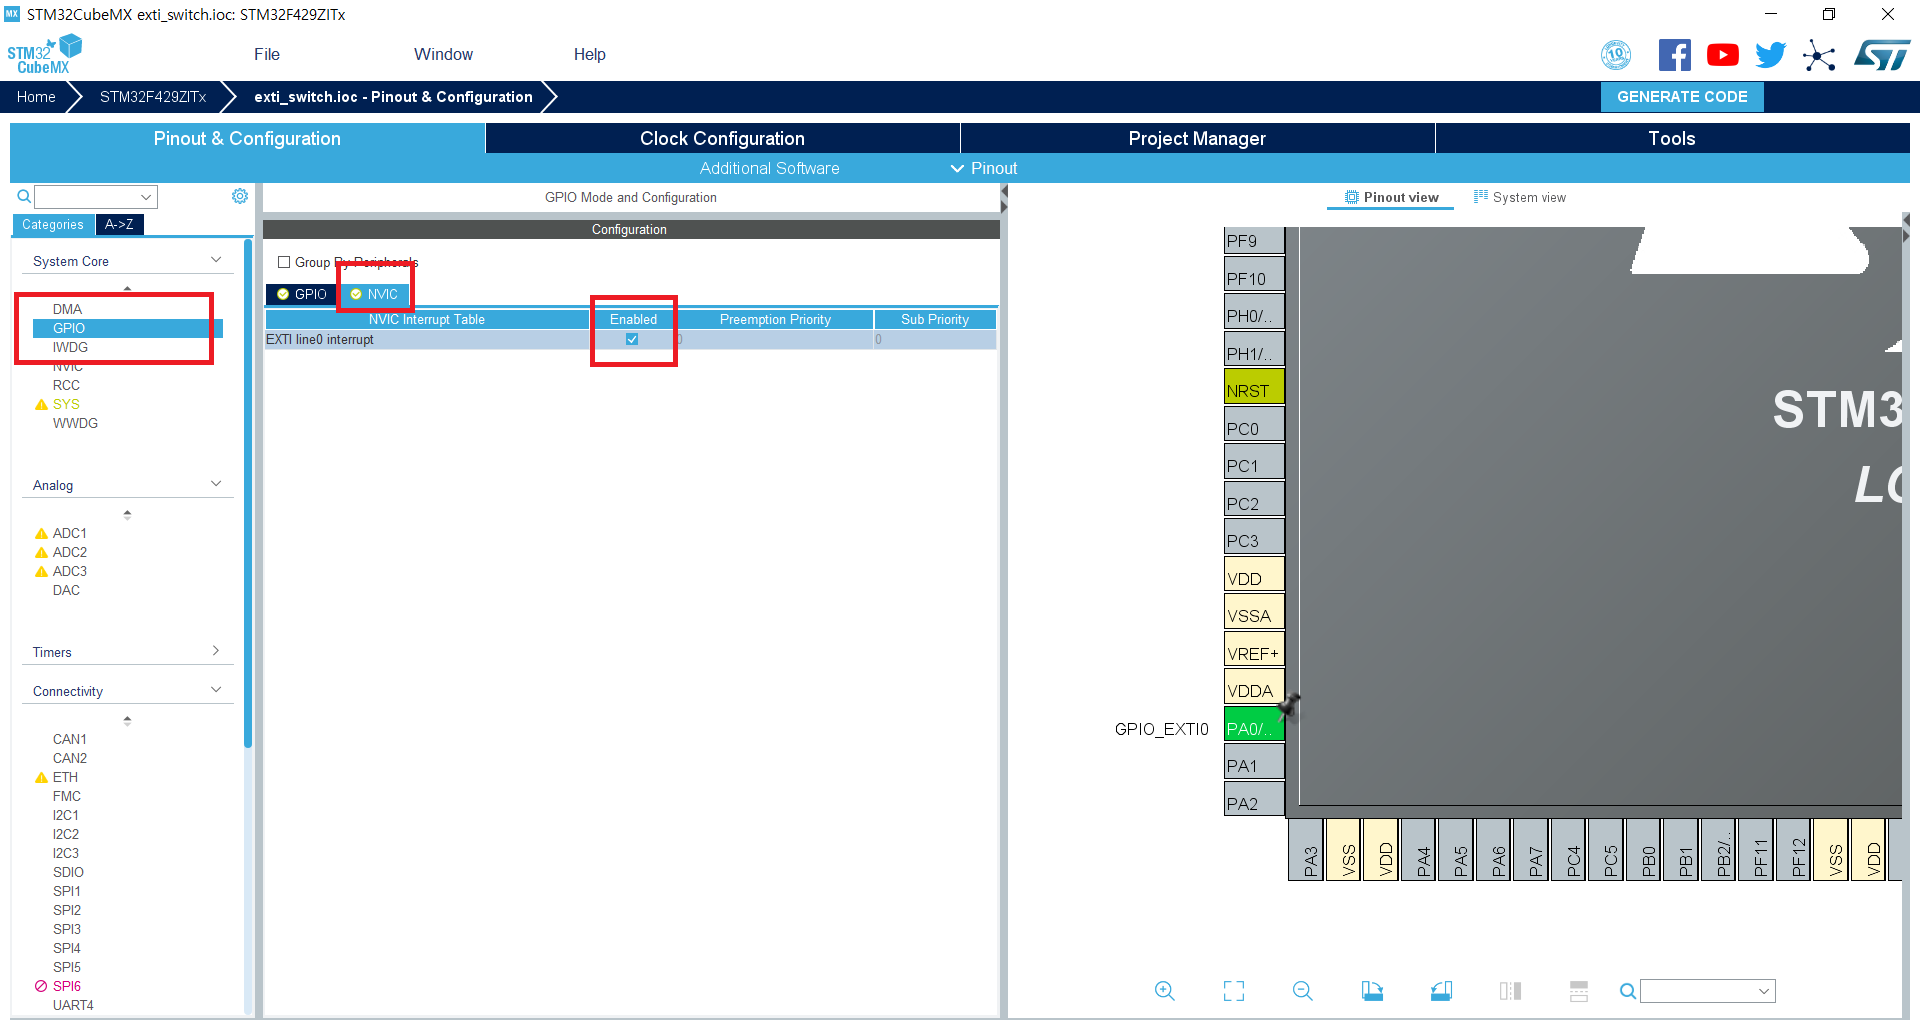The width and height of the screenshot is (1920, 1030).
Task: Collapse the Analog category
Action: click(x=216, y=484)
